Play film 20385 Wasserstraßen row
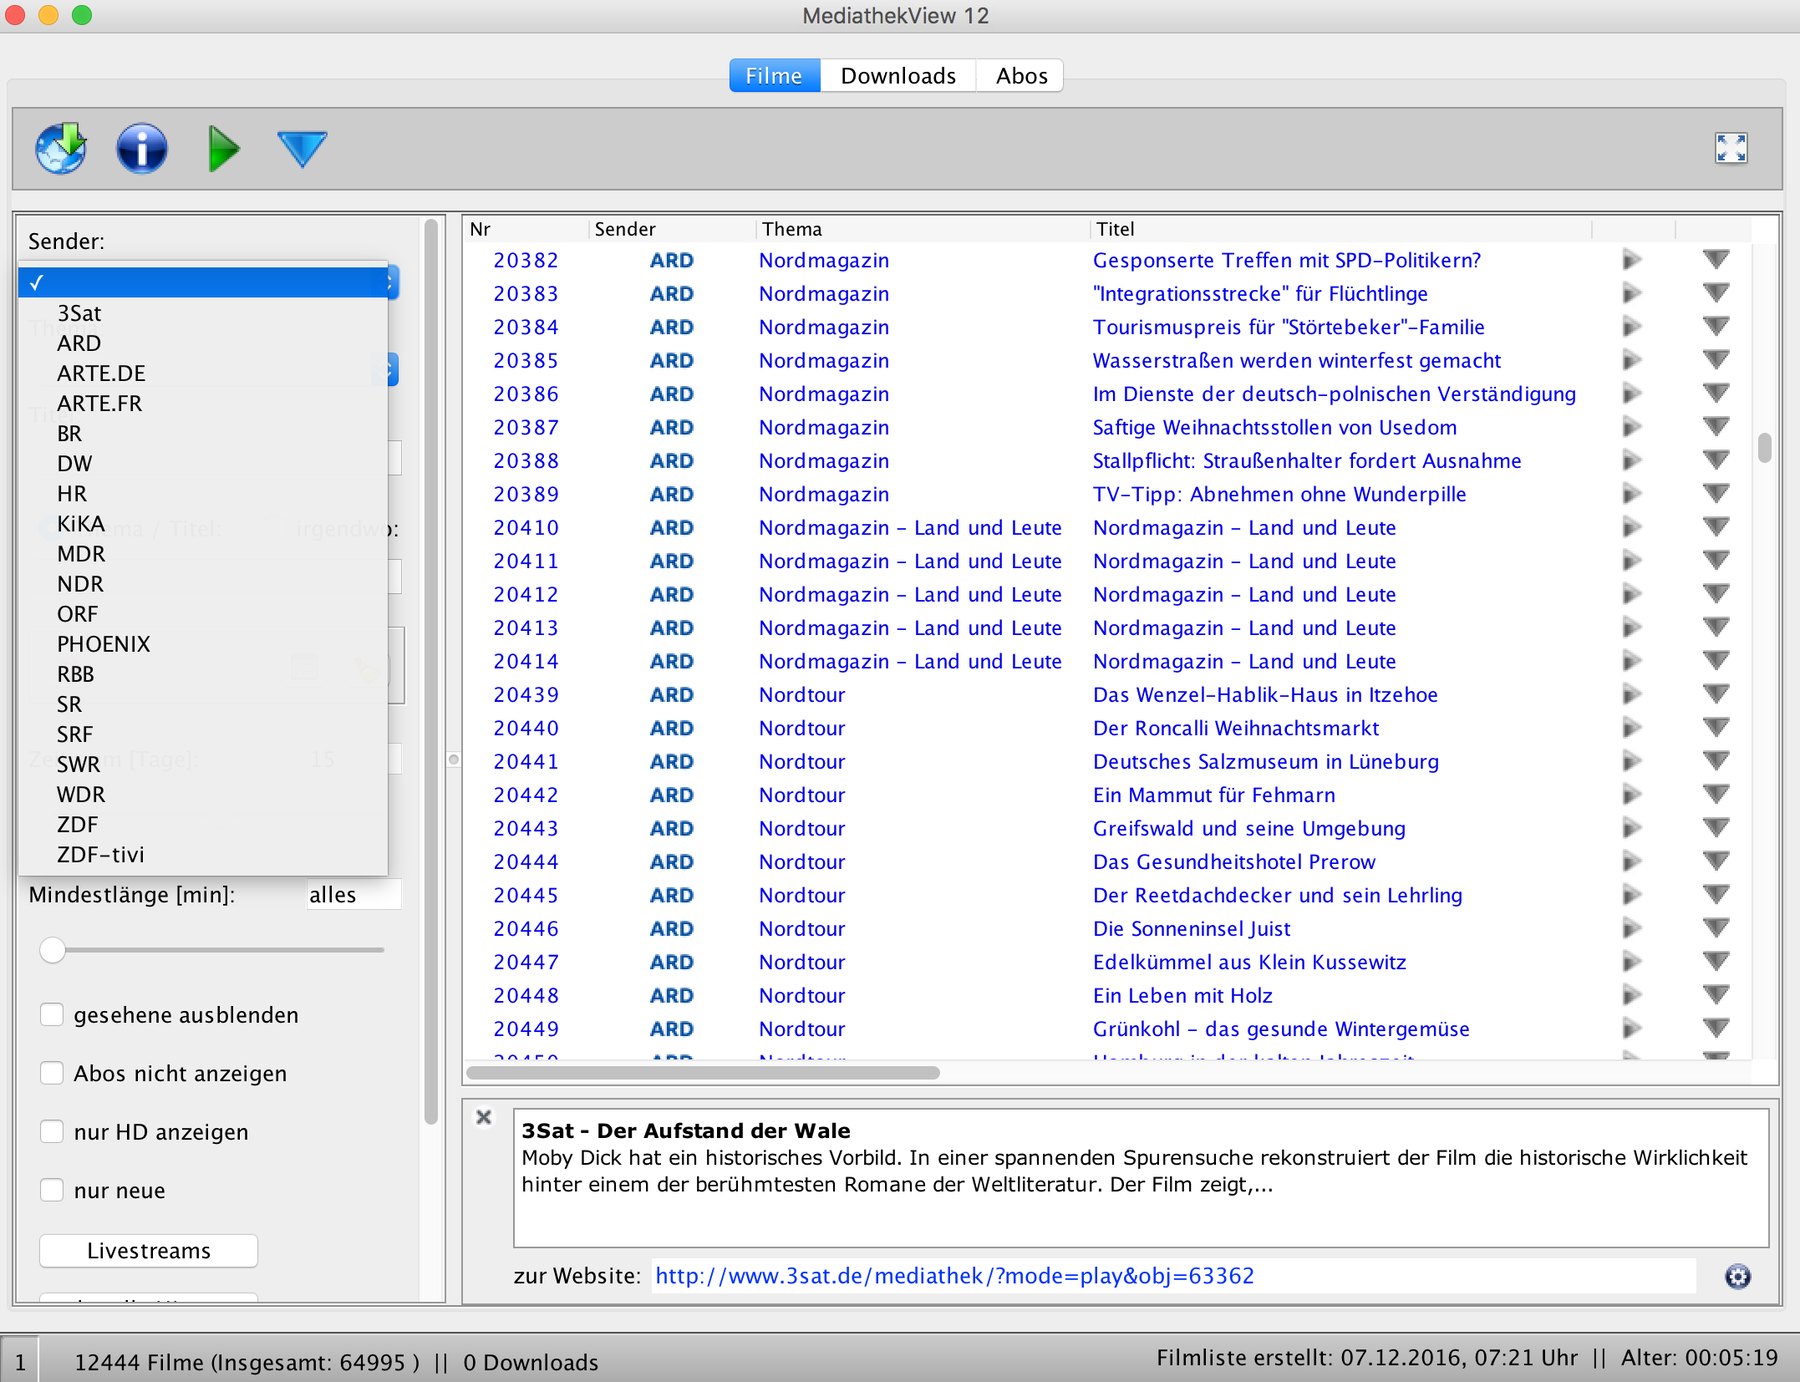 1631,360
